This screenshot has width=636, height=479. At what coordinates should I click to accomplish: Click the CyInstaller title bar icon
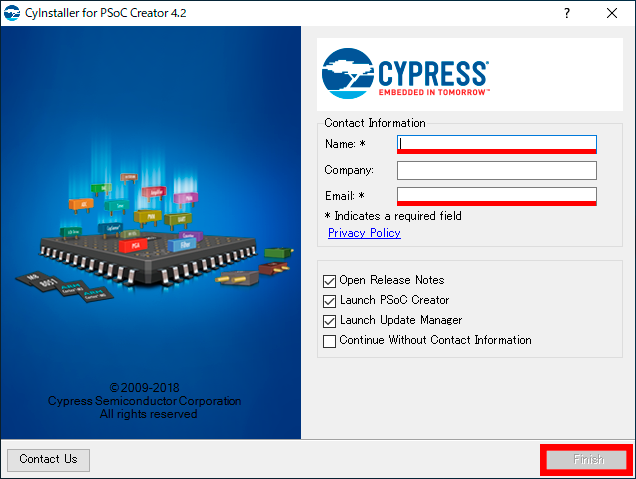[12, 13]
